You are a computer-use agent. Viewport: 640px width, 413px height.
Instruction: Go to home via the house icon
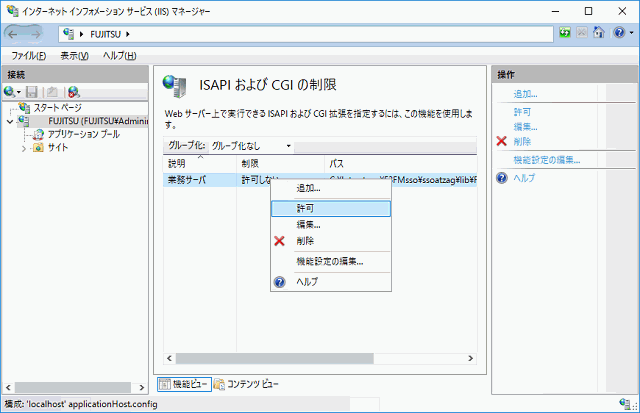pos(599,33)
